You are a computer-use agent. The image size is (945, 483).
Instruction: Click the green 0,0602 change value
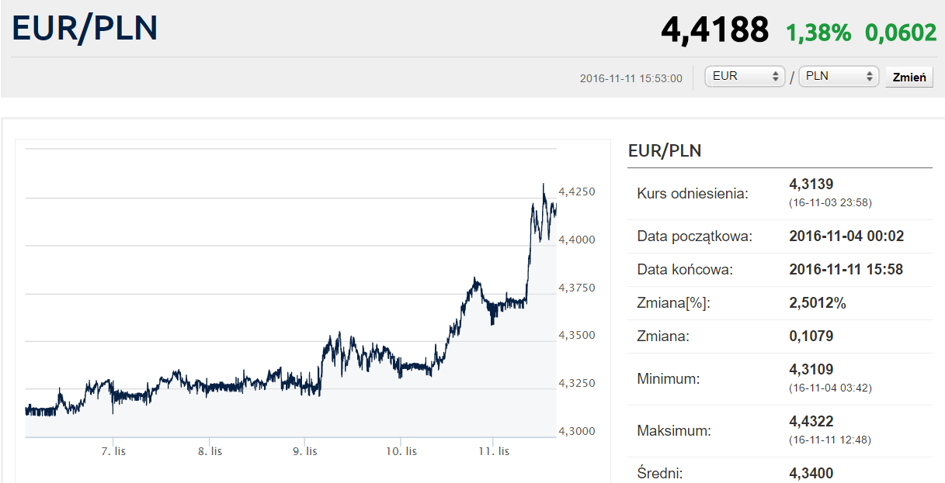[x=900, y=33]
